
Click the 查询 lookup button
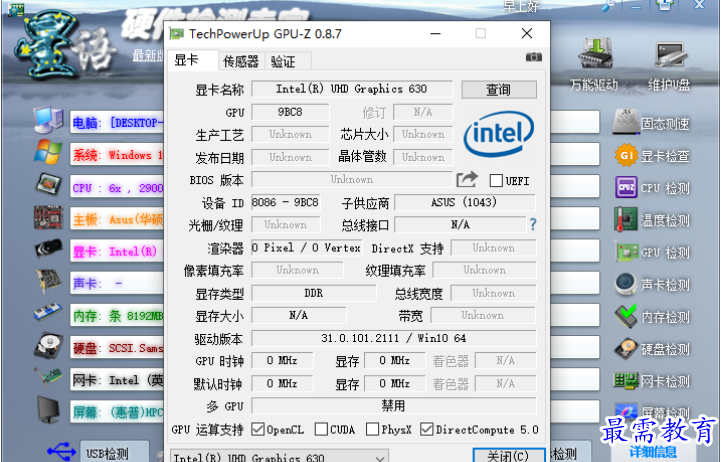pyautogui.click(x=499, y=90)
